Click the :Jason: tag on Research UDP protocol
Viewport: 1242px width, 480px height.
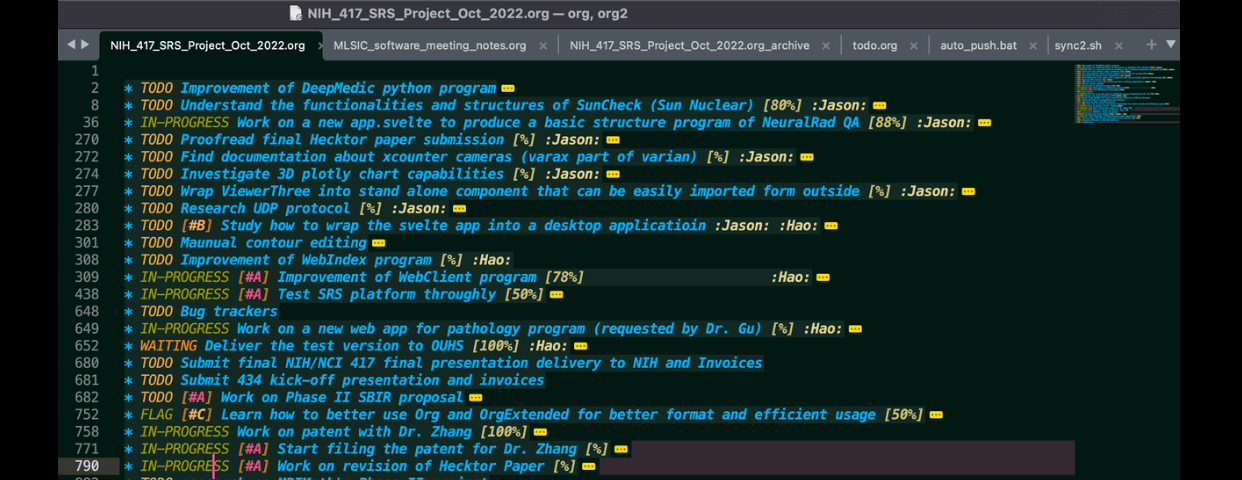[418, 209]
